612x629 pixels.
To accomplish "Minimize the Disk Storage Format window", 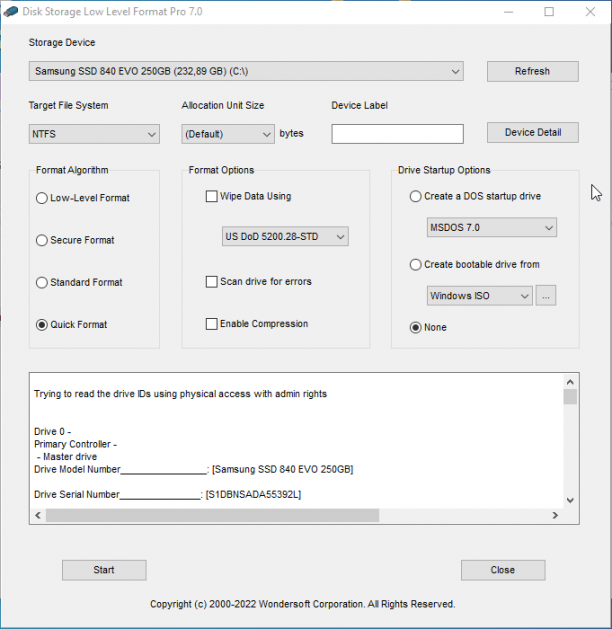I will pyautogui.click(x=509, y=12).
